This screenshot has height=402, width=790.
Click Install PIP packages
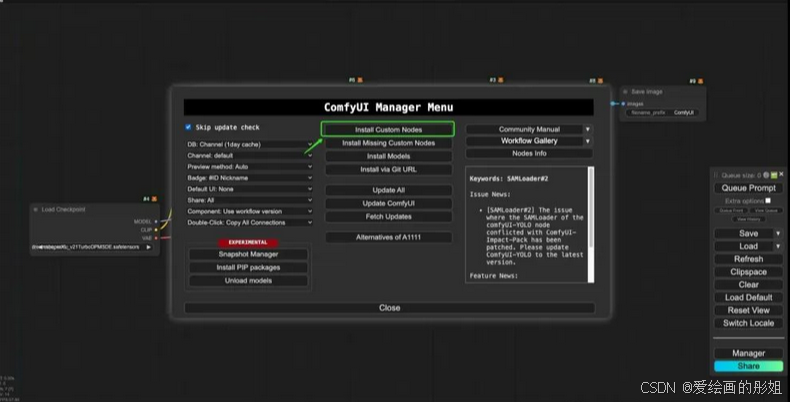tap(248, 267)
